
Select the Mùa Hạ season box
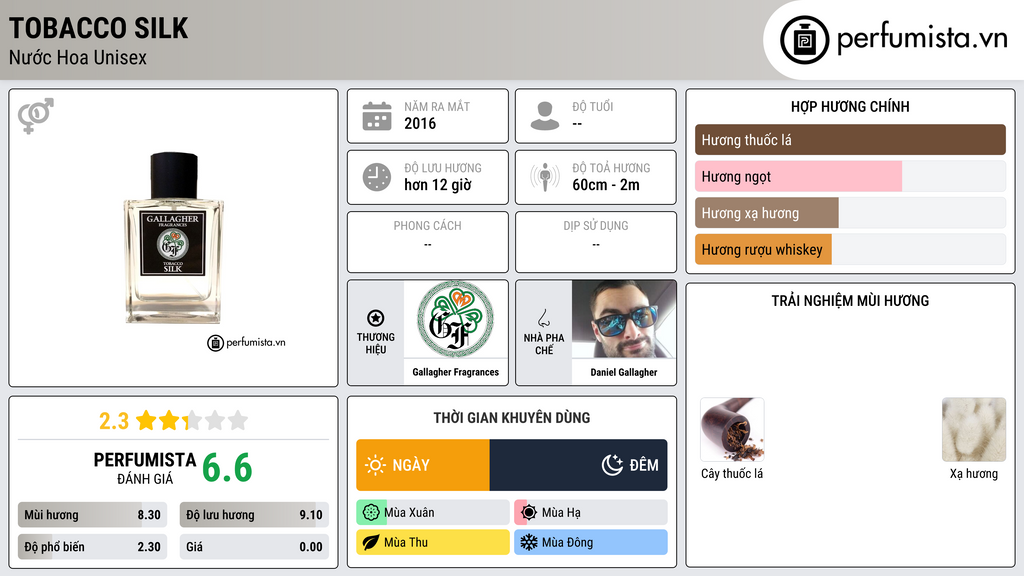click(591, 513)
